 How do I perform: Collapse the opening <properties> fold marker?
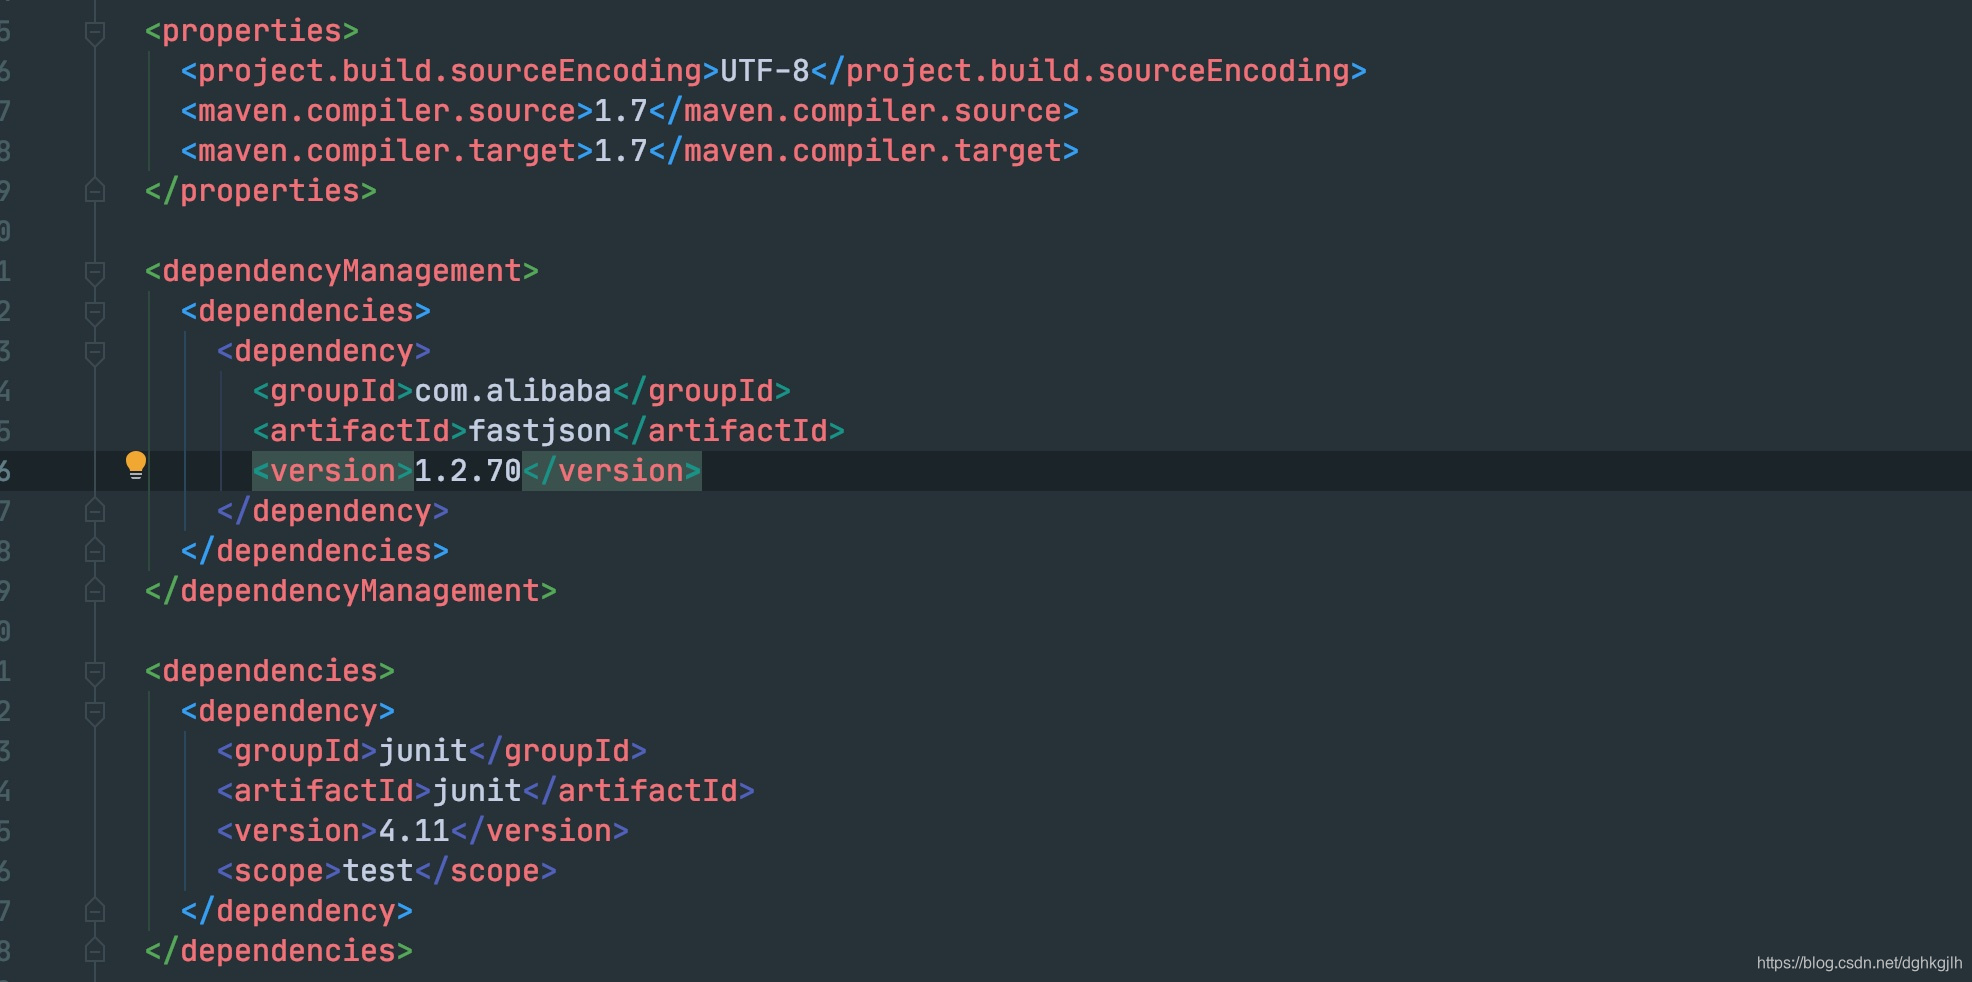[x=95, y=33]
